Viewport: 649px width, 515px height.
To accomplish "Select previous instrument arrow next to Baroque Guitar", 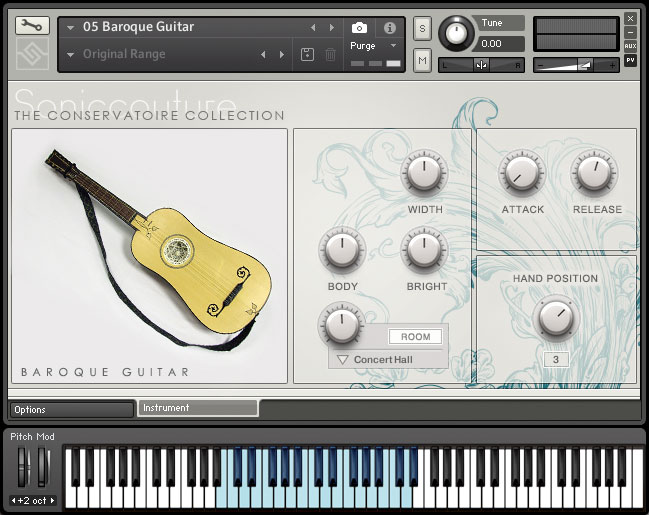I will 313,27.
